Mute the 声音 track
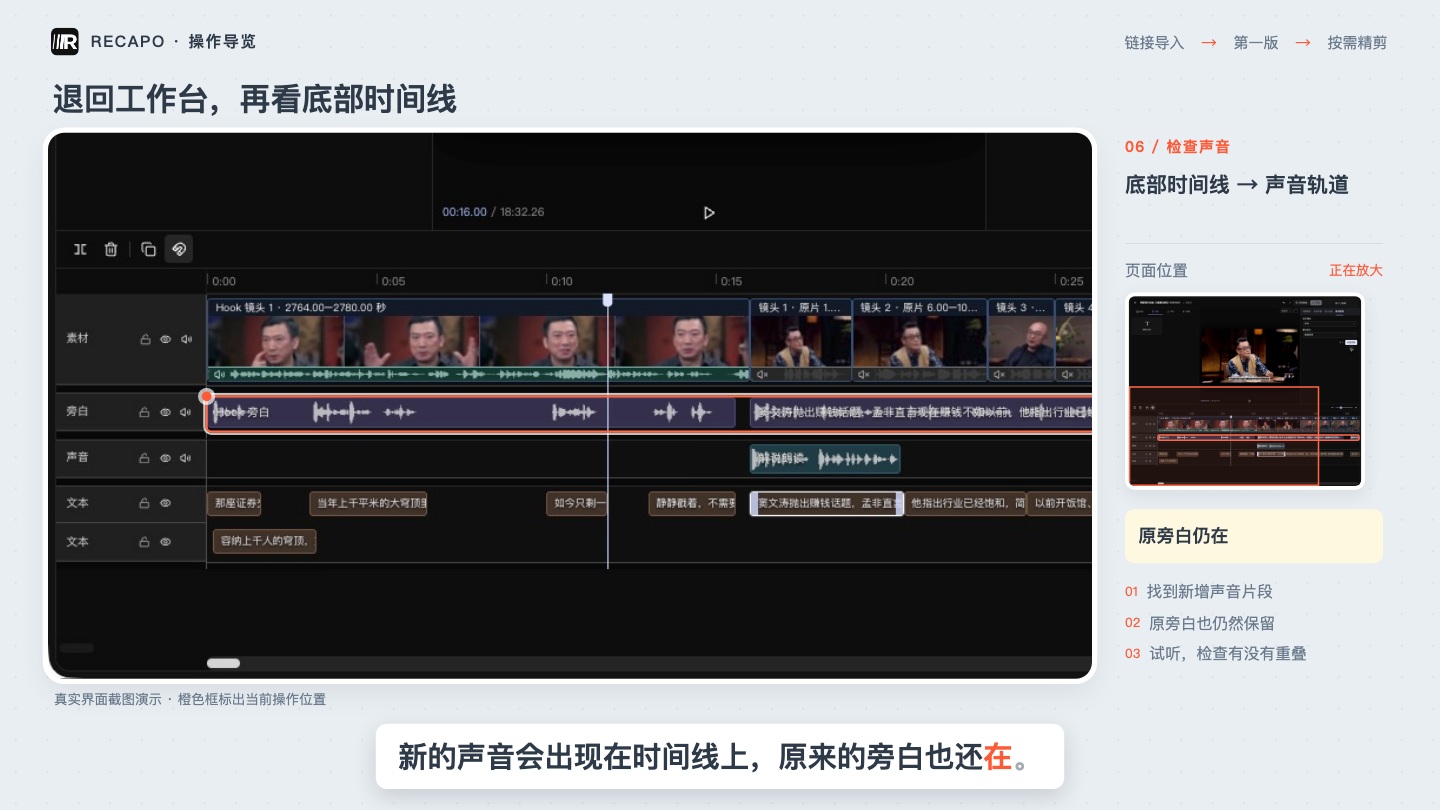Screen dimensions: 1440x810 (186, 458)
